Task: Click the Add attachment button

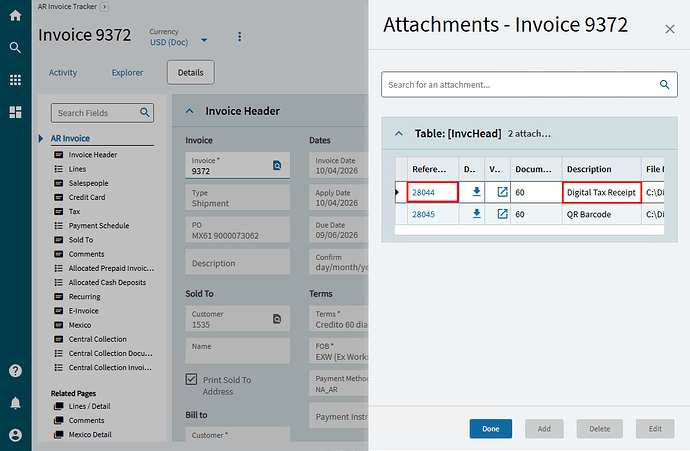Action: coord(544,429)
